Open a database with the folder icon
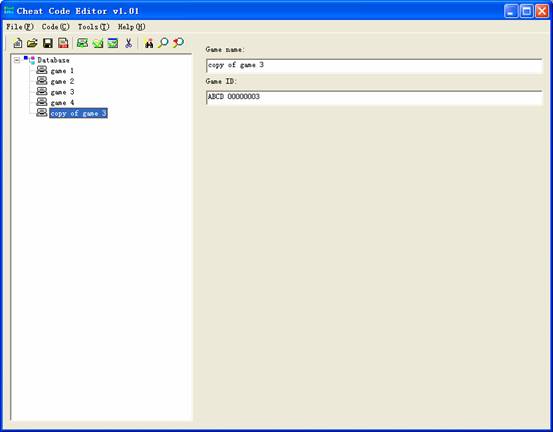Image resolution: width=553 pixels, height=432 pixels. (x=32, y=43)
